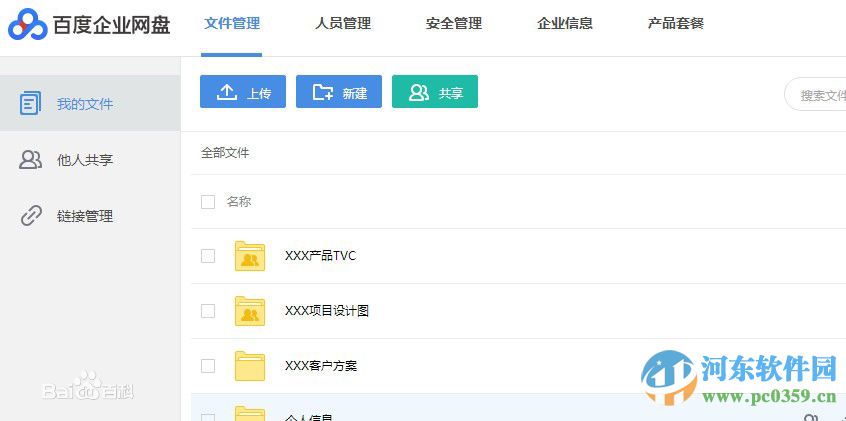This screenshot has width=846, height=421.
Task: Click the people icon on 共享 button
Action: (x=419, y=92)
